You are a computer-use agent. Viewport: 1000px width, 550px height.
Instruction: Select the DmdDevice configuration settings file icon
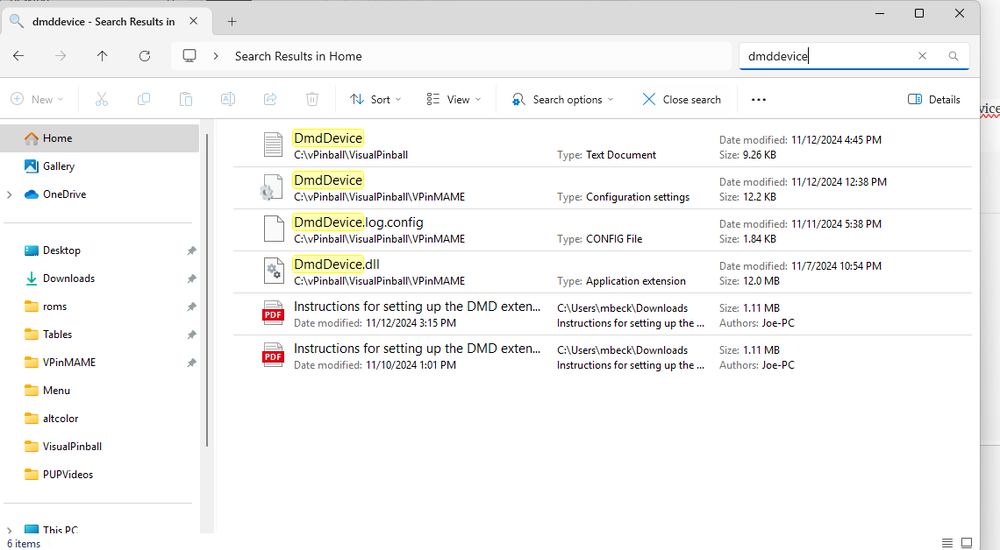pos(272,187)
